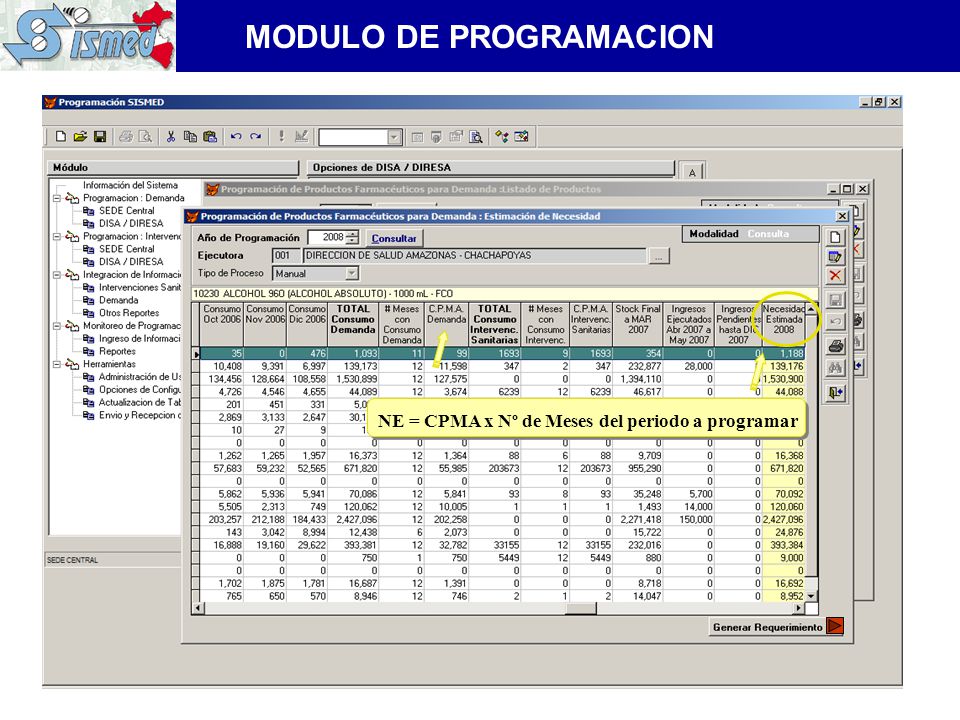Screen dimensions: 960x720
Task: Click the Año de Programación 2008 field
Action: coord(327,238)
